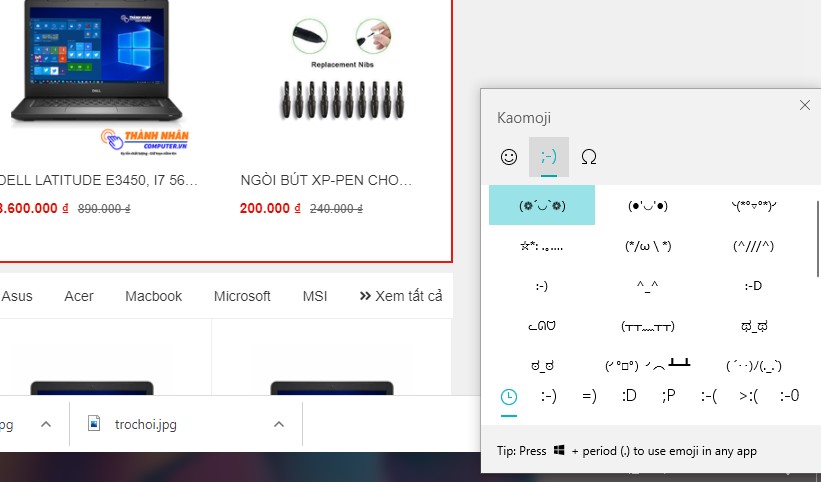Insert the table flip kaomoji
This screenshot has height=482, width=821.
coord(648,365)
